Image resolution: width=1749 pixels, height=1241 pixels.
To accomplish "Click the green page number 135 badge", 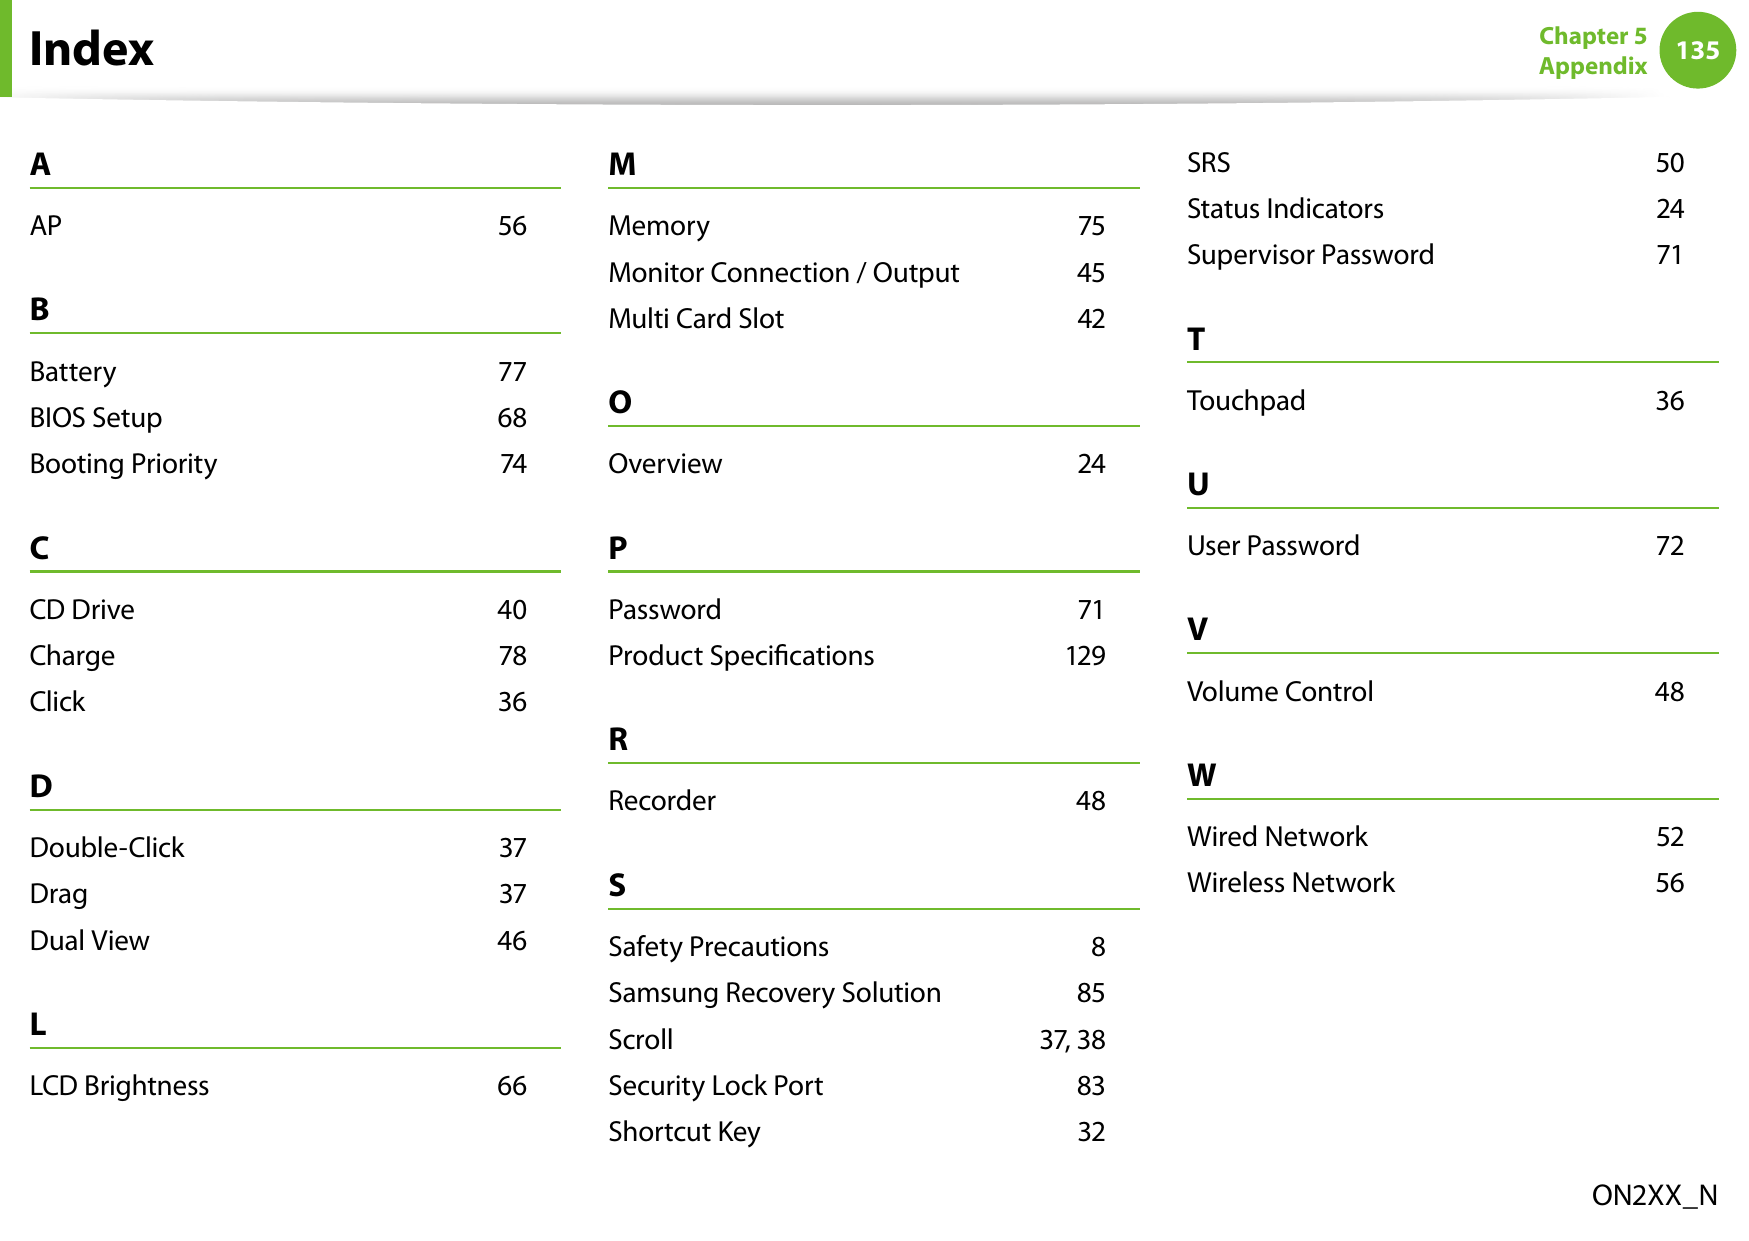I will pos(1697,50).
